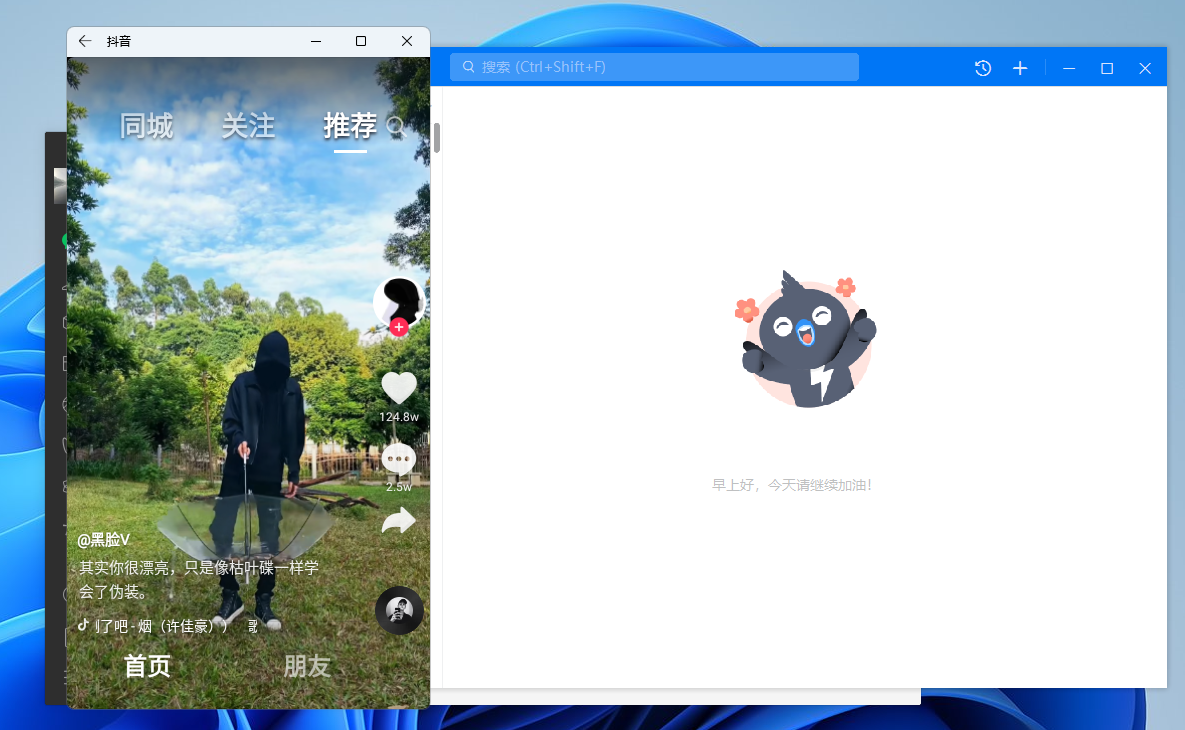Switch to the 同城 tab

pos(147,126)
